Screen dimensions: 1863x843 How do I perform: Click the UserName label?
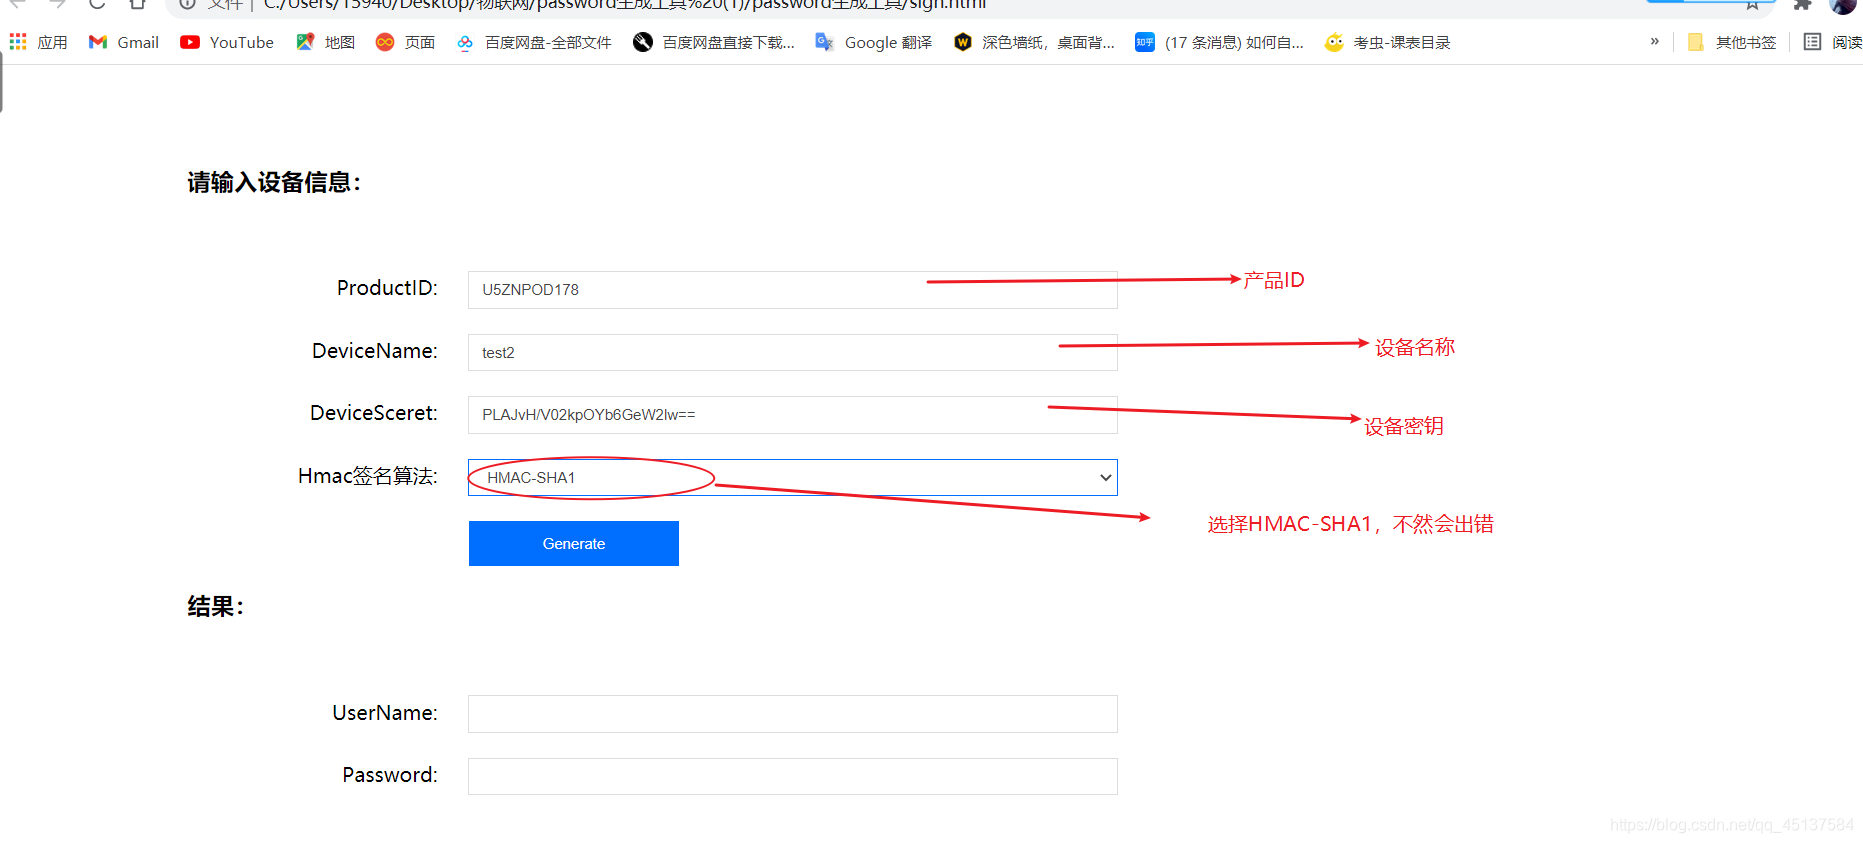click(x=385, y=713)
